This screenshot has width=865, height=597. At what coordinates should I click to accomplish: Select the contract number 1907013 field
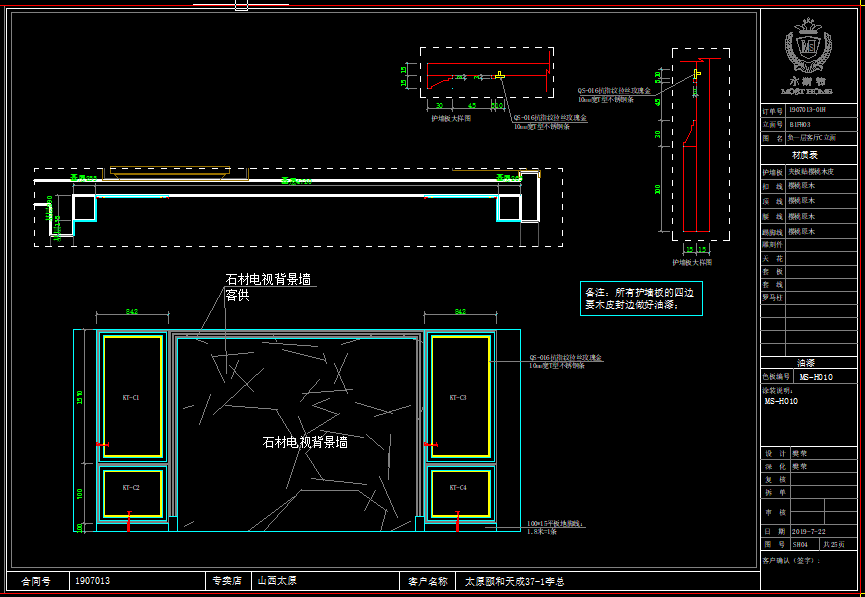pyautogui.click(x=92, y=581)
